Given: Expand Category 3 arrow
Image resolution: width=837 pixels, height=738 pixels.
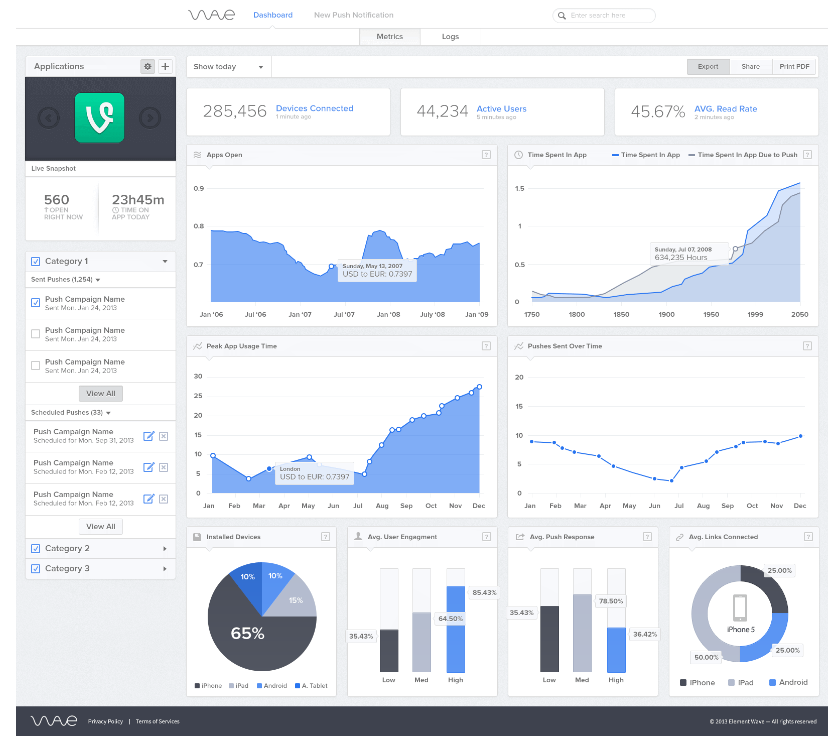Looking at the screenshot, I should tap(165, 569).
